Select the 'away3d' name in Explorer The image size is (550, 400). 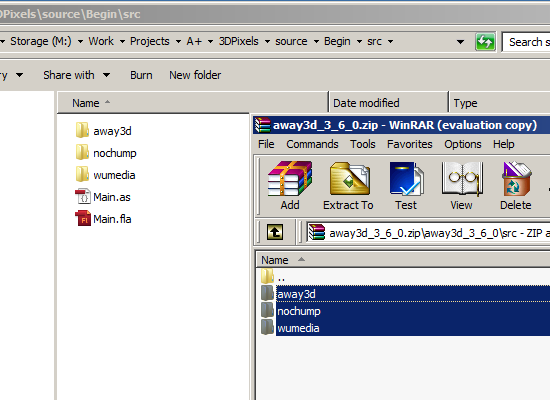(x=112, y=131)
